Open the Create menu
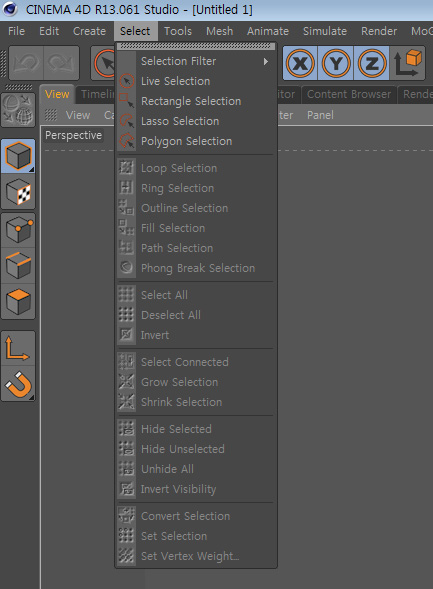433x589 pixels. (89, 31)
